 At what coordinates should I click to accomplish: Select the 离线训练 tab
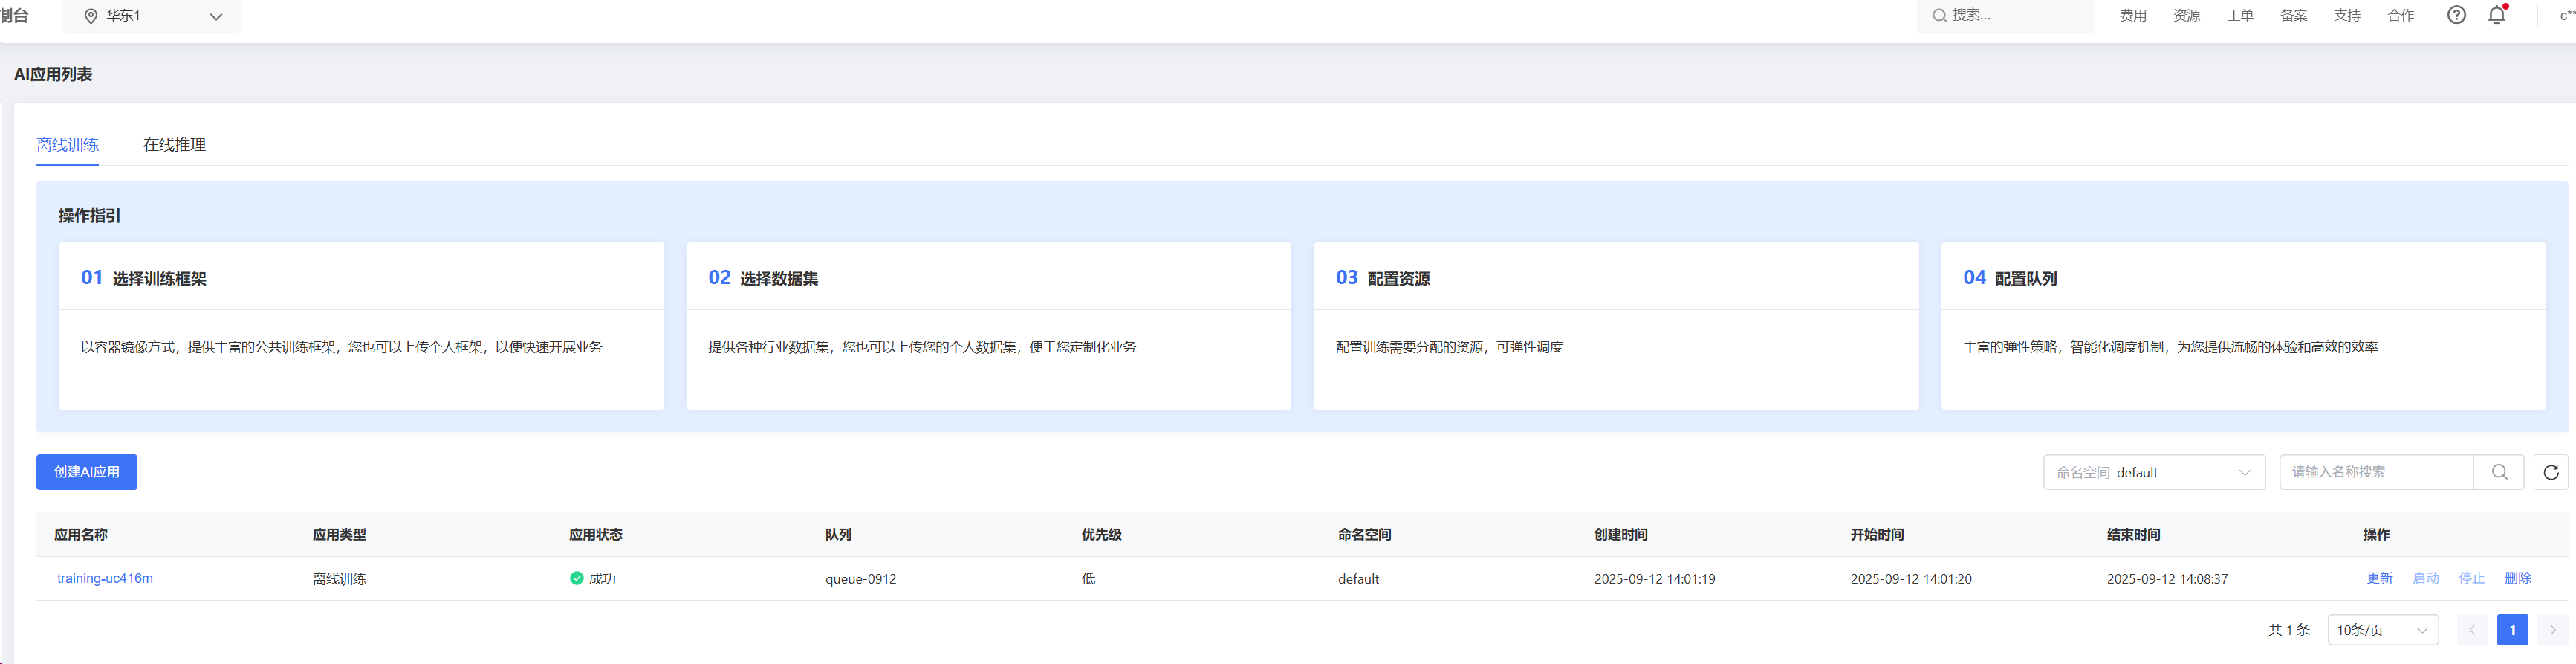(67, 145)
